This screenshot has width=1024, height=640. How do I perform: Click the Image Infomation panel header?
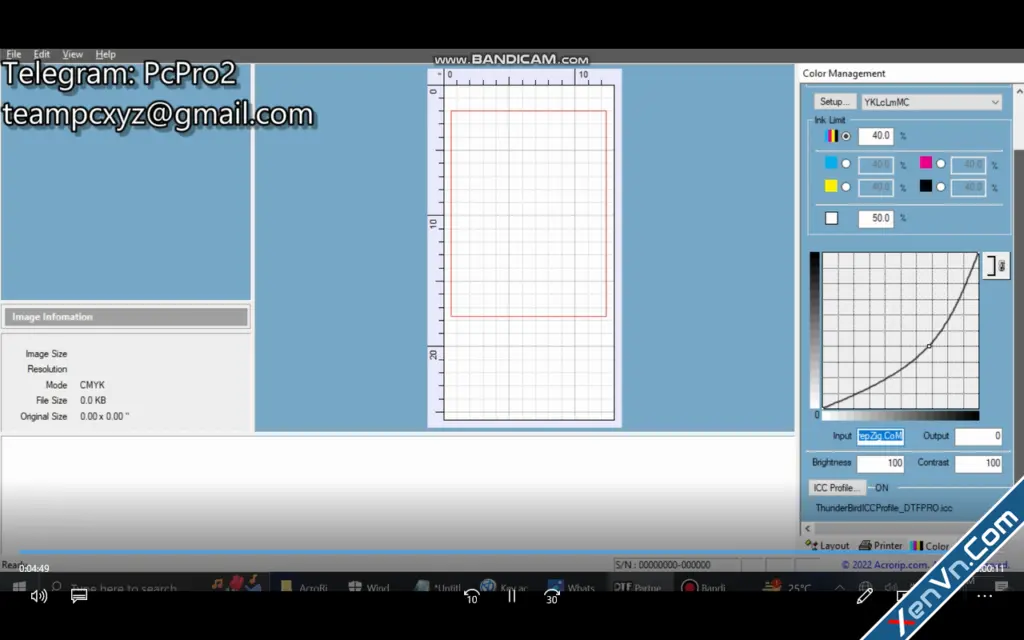[126, 317]
